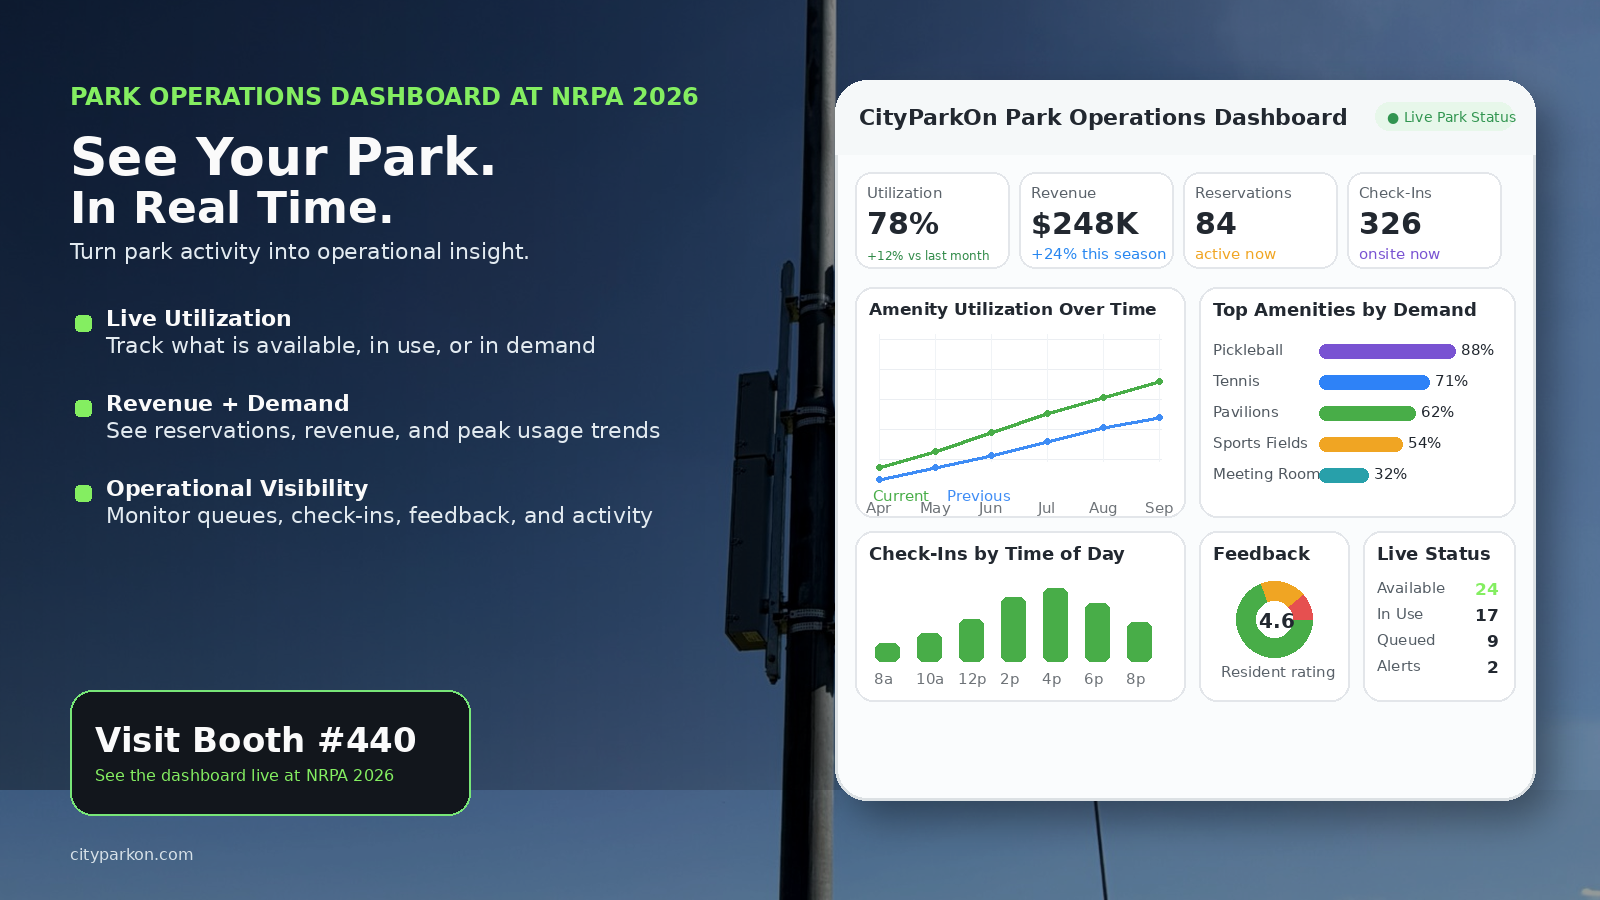
Task: Click the Live Status panel title
Action: click(1433, 554)
